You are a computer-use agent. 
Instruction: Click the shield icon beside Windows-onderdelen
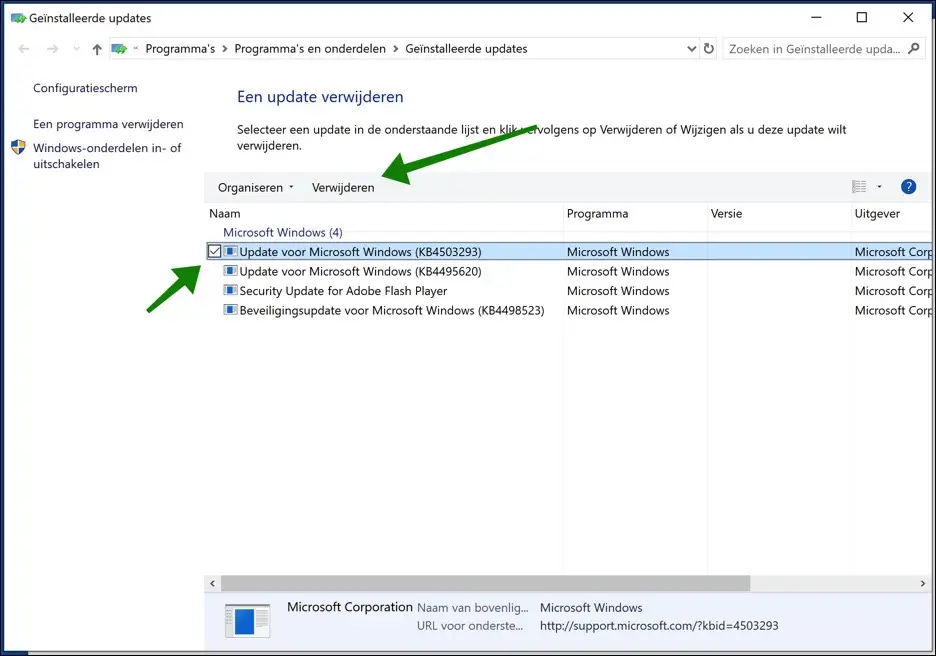click(19, 147)
